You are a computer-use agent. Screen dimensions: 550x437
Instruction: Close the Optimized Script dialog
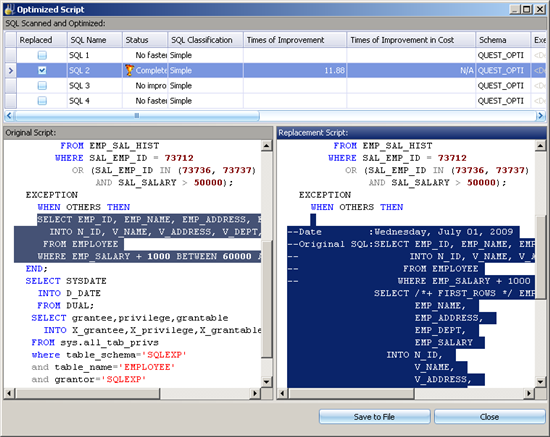click(490, 417)
